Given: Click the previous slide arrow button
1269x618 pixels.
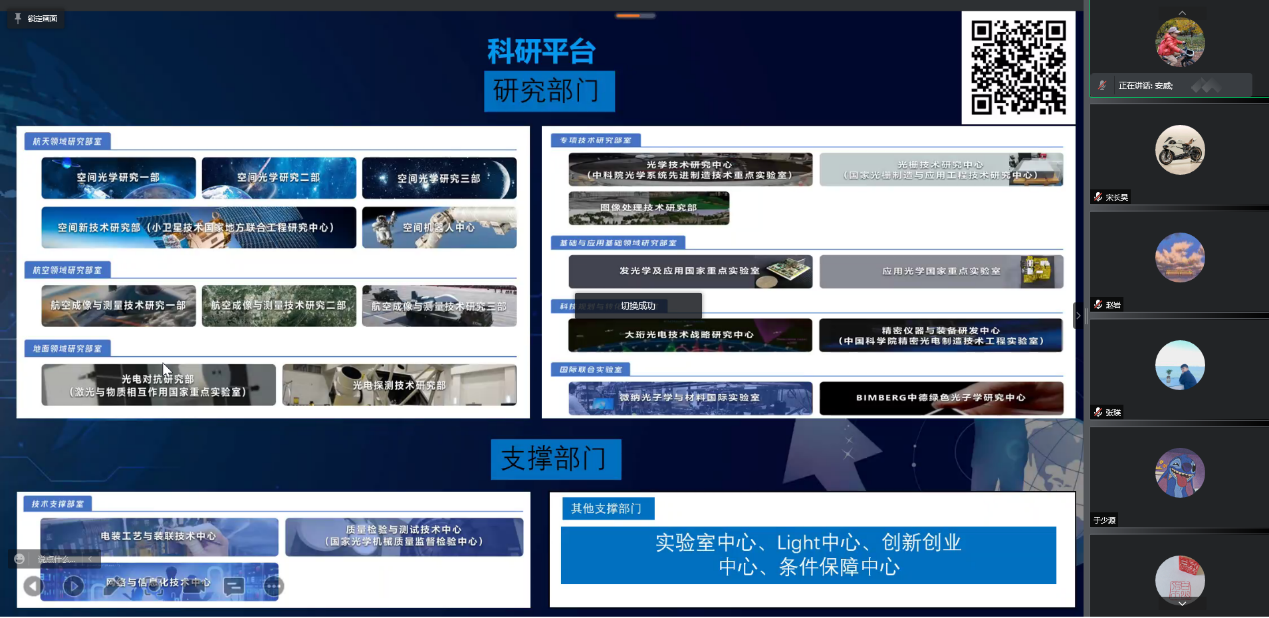Looking at the screenshot, I should coord(33,586).
